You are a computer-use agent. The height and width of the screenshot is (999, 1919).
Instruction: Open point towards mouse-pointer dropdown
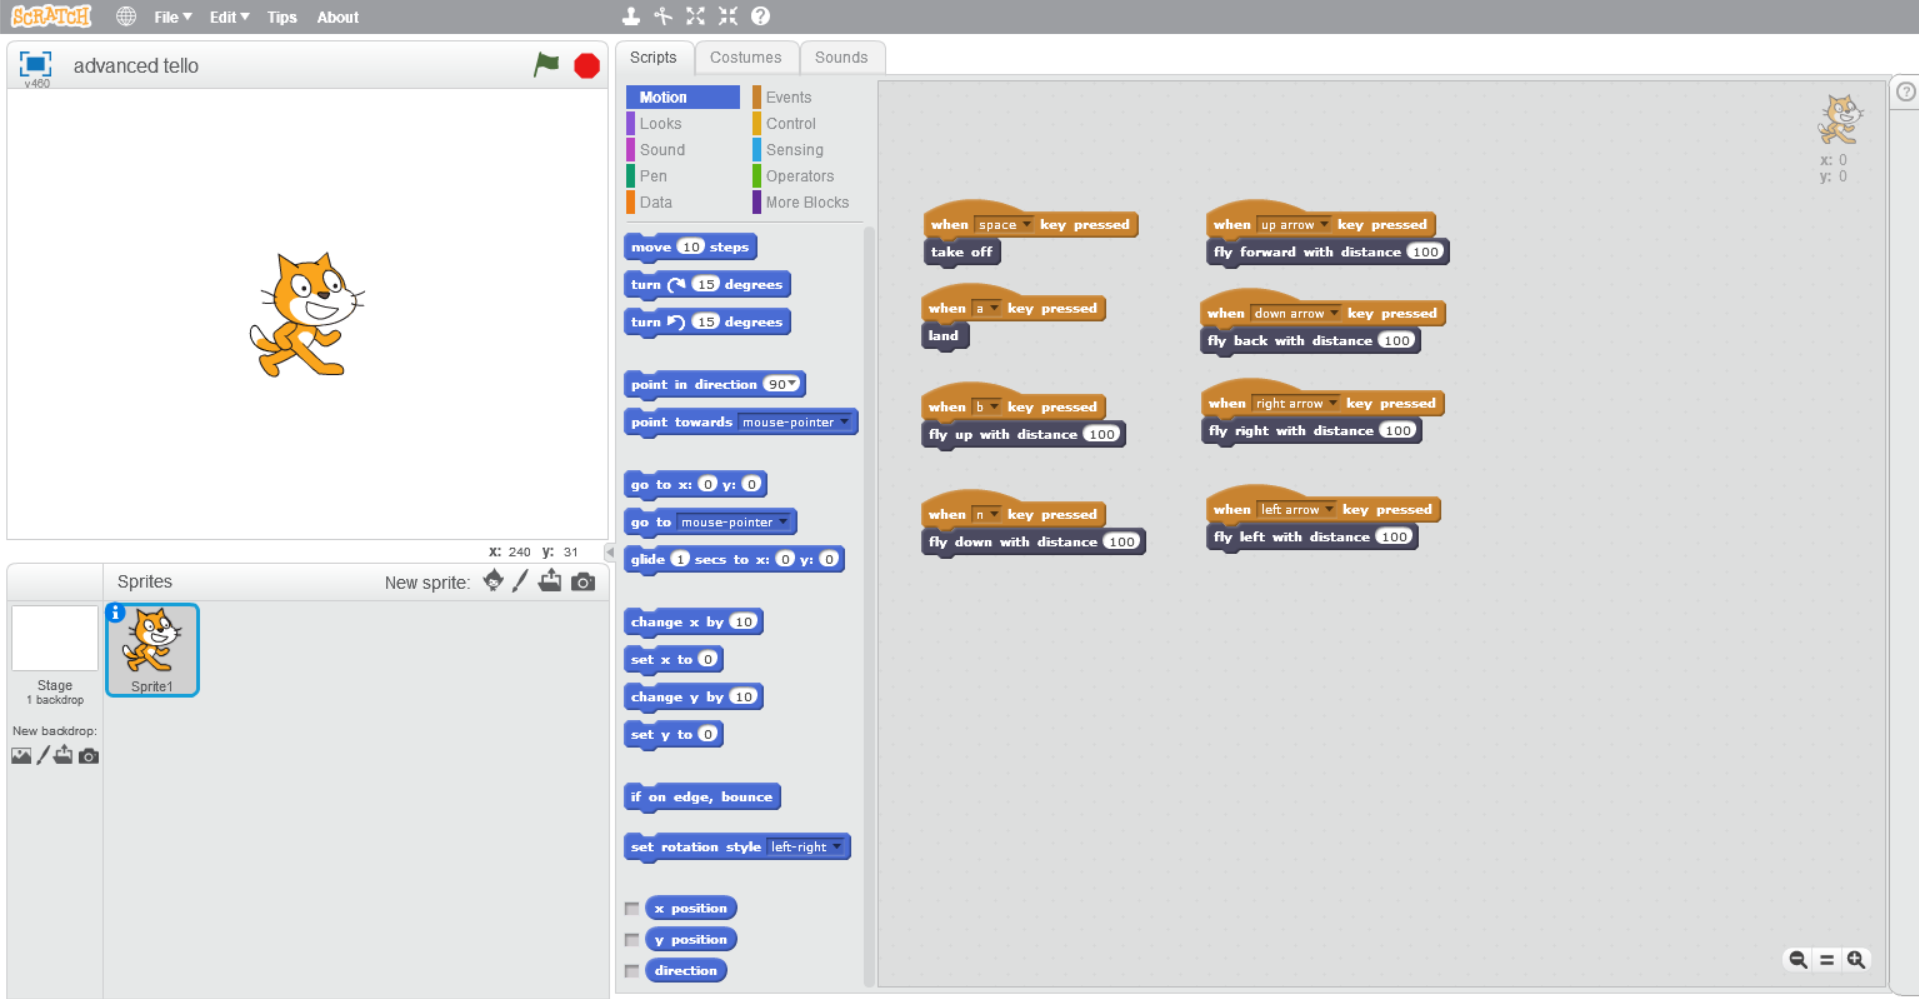[x=796, y=422]
